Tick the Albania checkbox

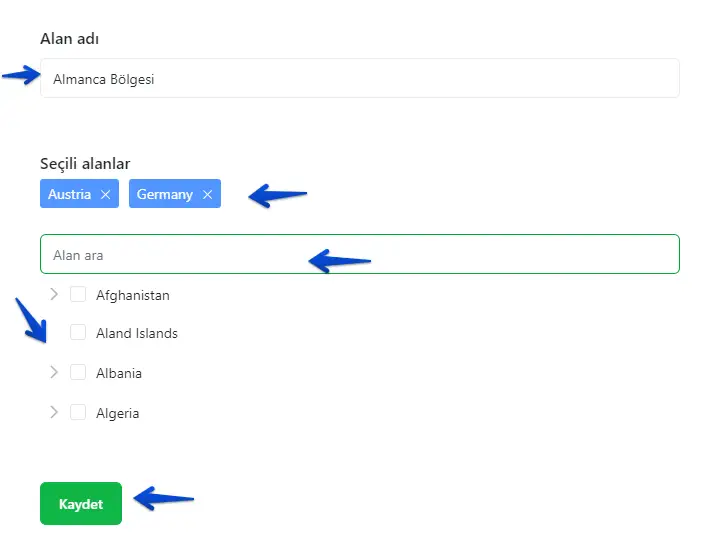pos(78,372)
